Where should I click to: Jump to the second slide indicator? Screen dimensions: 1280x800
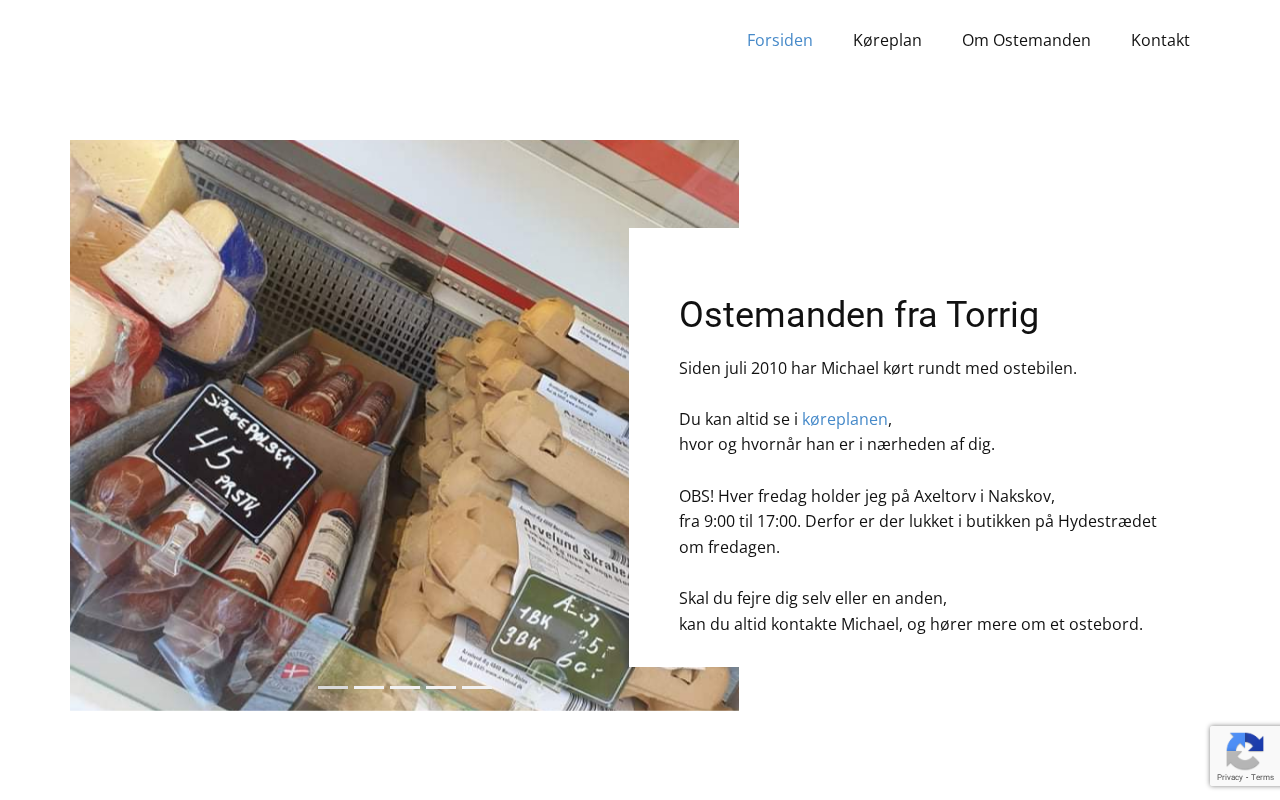pyautogui.click(x=369, y=687)
